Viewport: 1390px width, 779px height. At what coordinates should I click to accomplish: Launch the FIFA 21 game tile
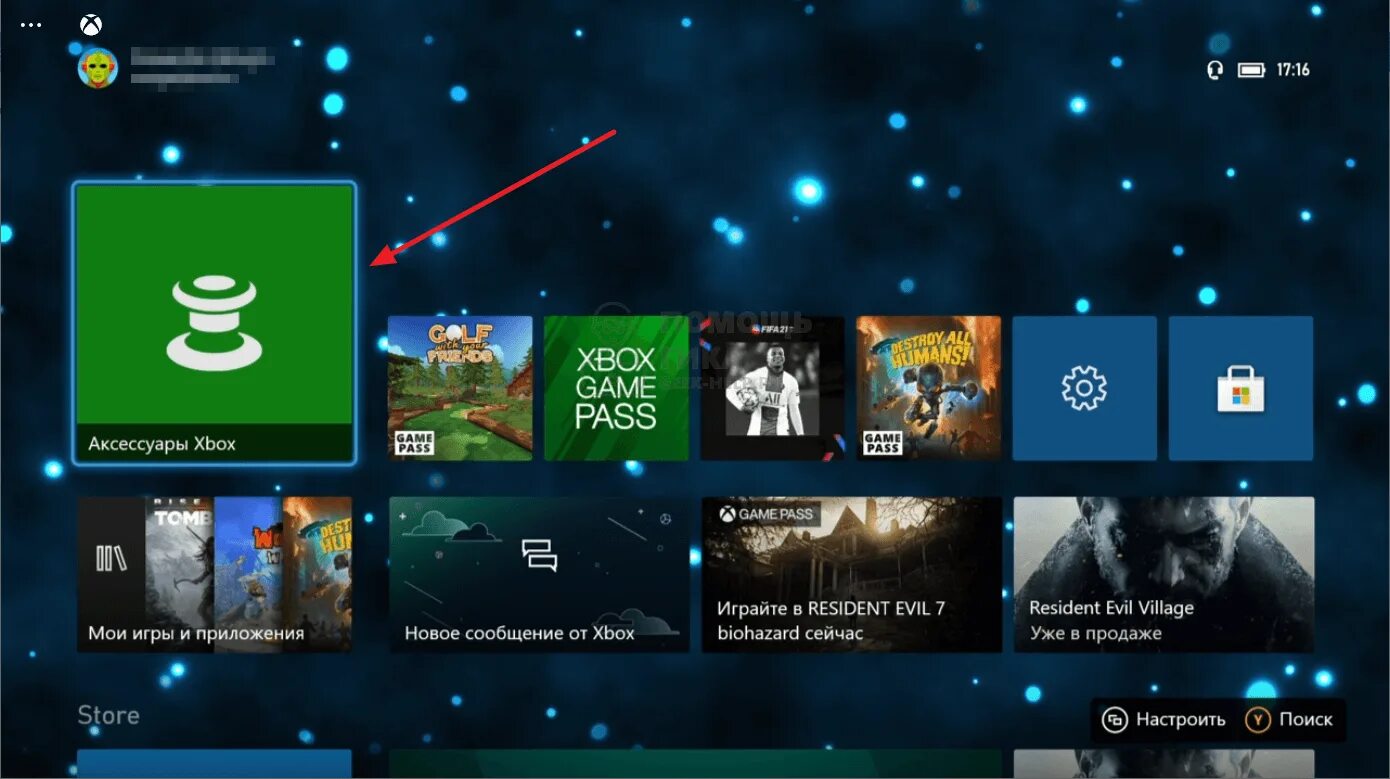pyautogui.click(x=772, y=388)
